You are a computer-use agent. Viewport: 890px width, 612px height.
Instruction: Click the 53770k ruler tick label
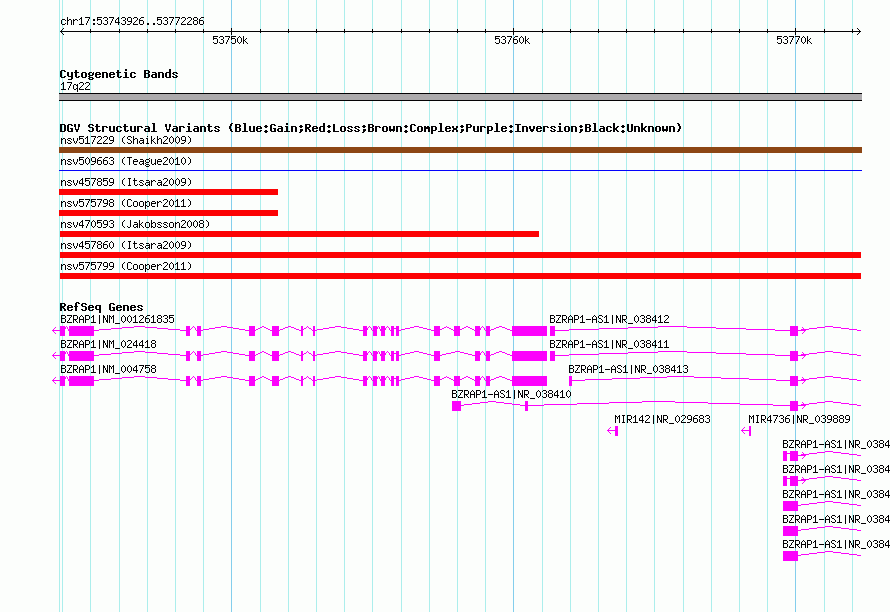[x=794, y=40]
